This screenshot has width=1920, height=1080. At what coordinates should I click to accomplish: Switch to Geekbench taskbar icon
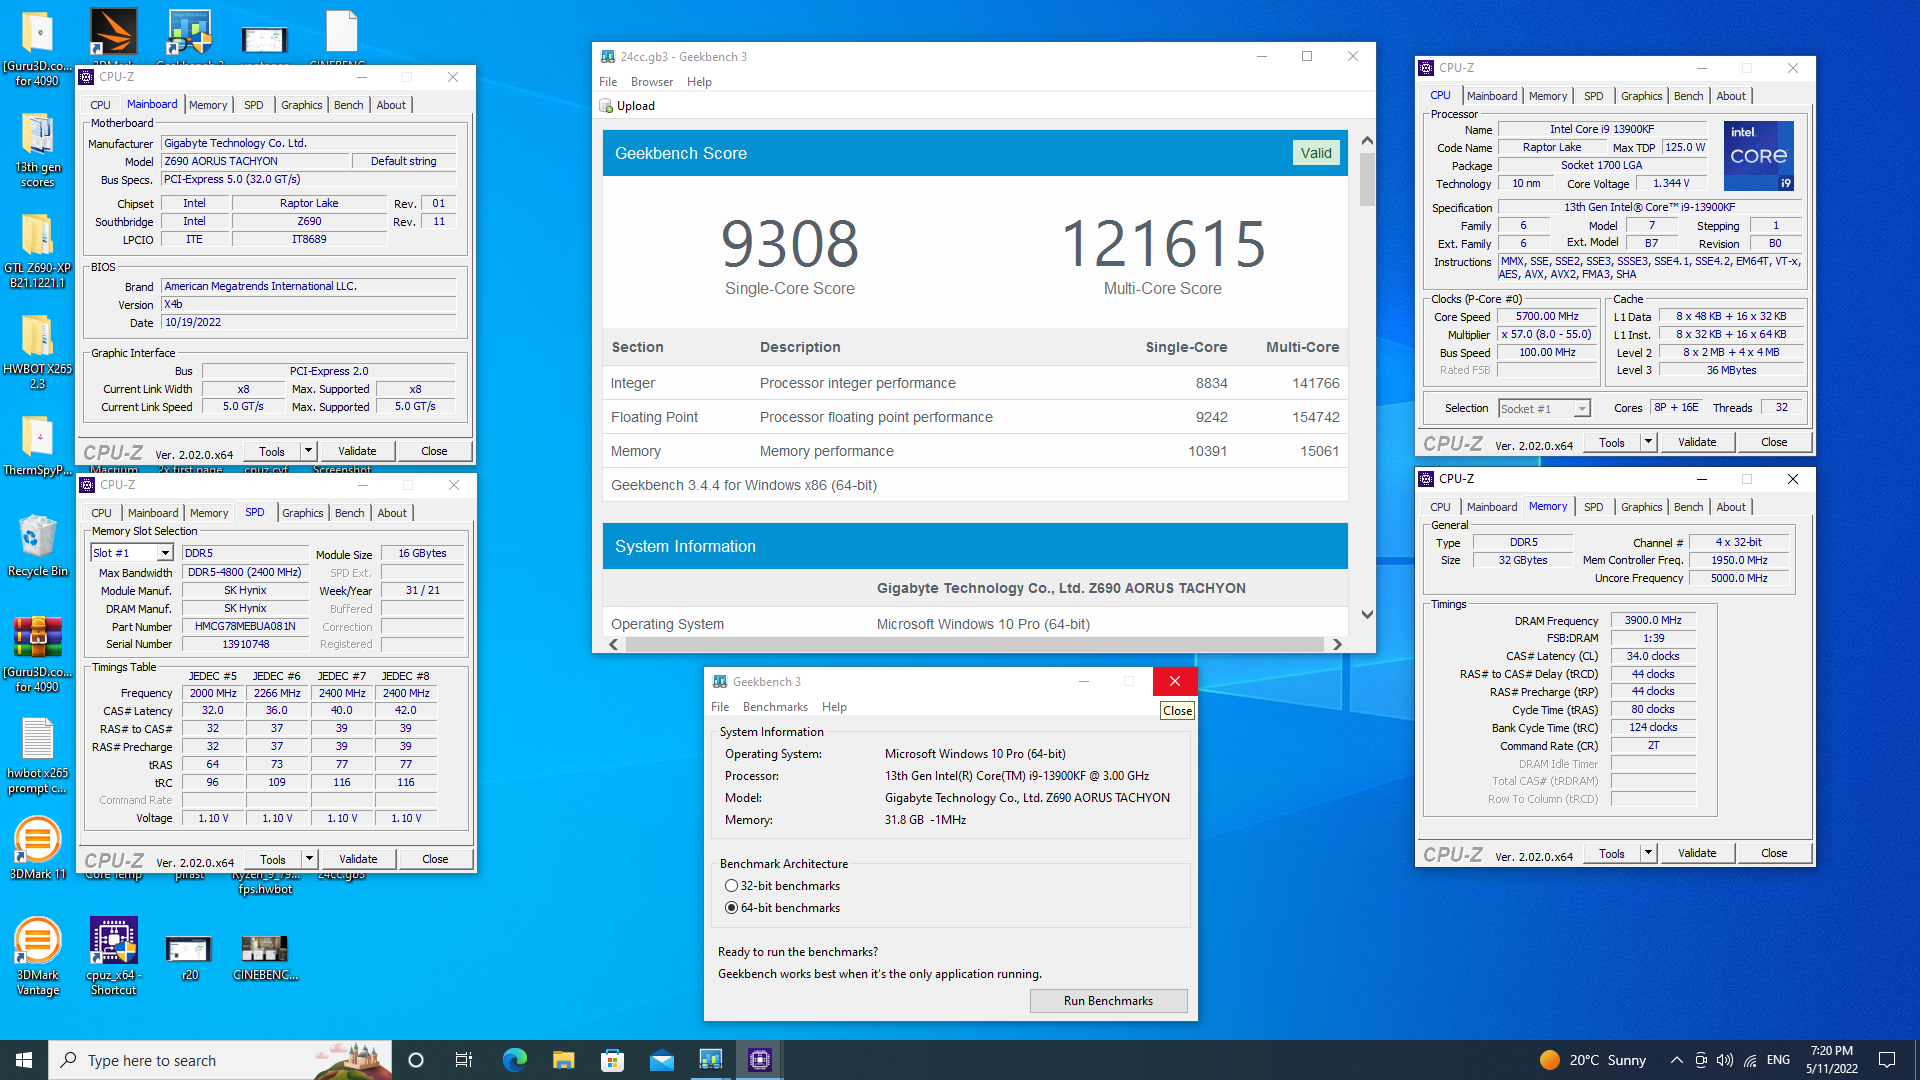(x=710, y=1060)
